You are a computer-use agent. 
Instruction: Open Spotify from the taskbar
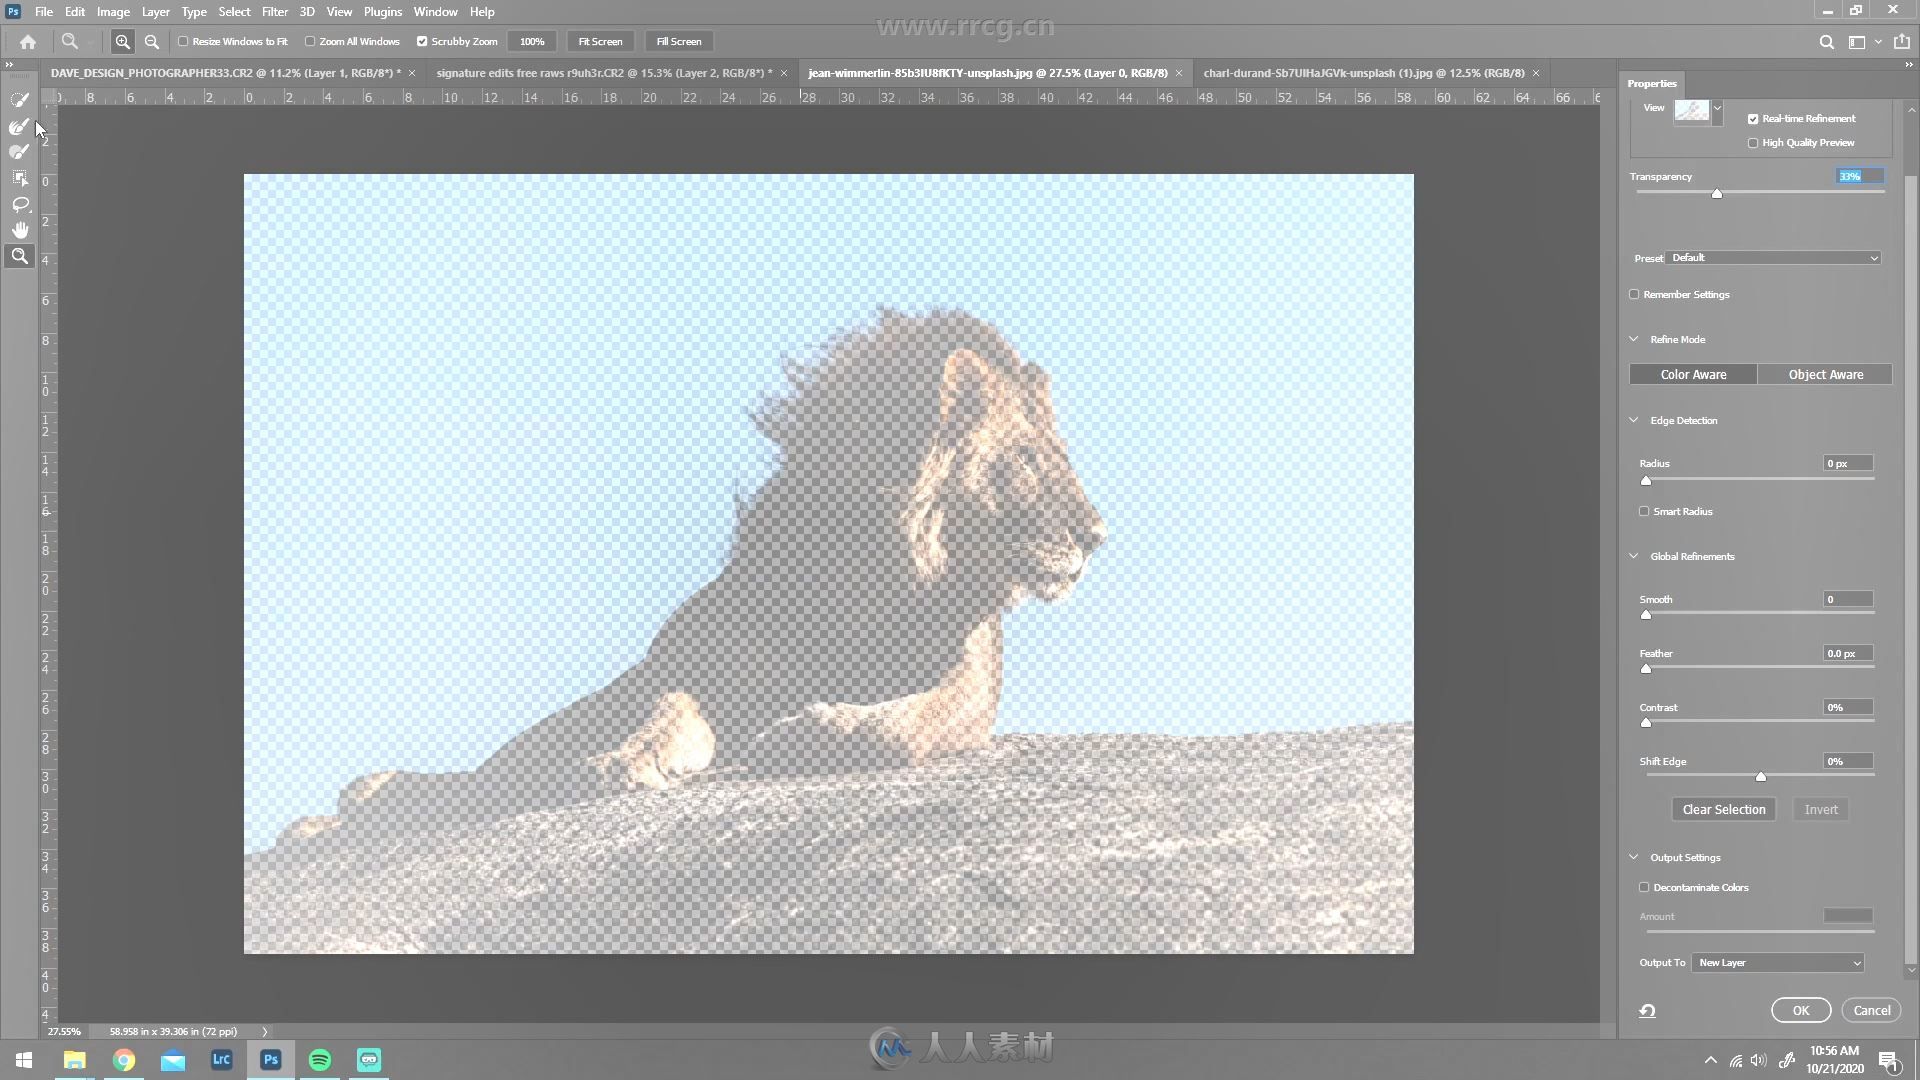(320, 1060)
